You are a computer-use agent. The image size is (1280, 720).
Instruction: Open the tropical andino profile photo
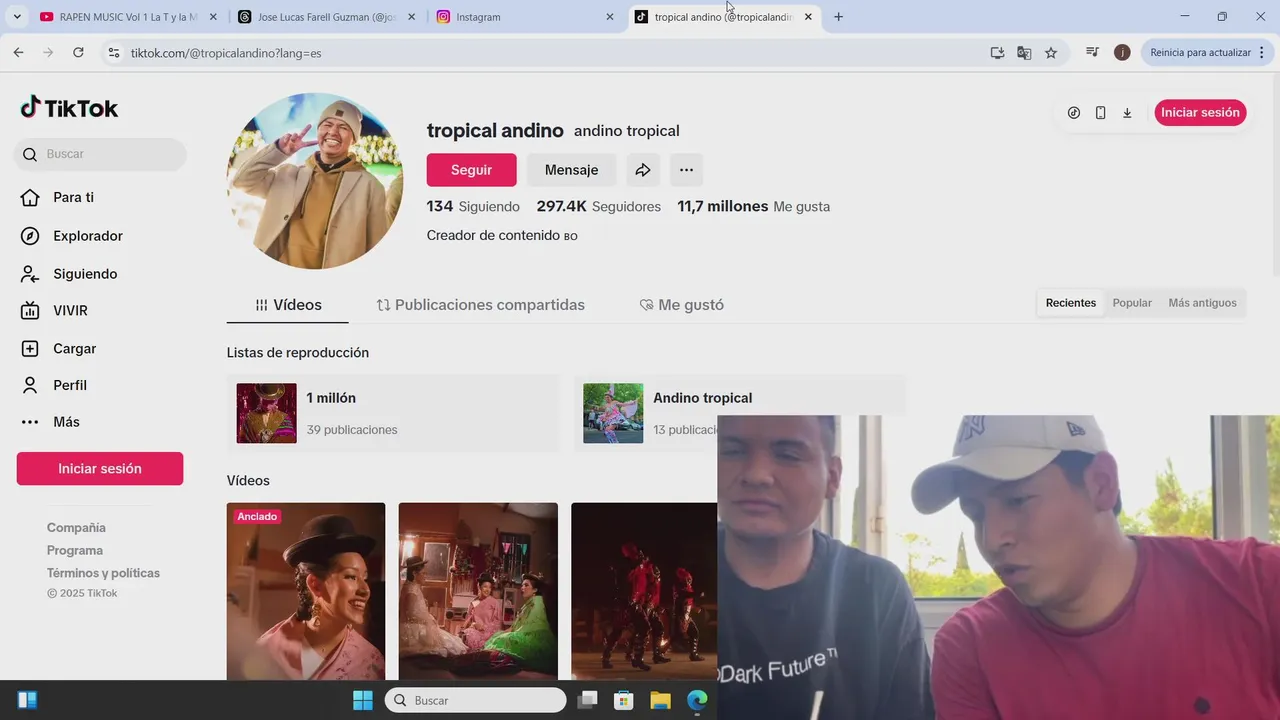(315, 181)
